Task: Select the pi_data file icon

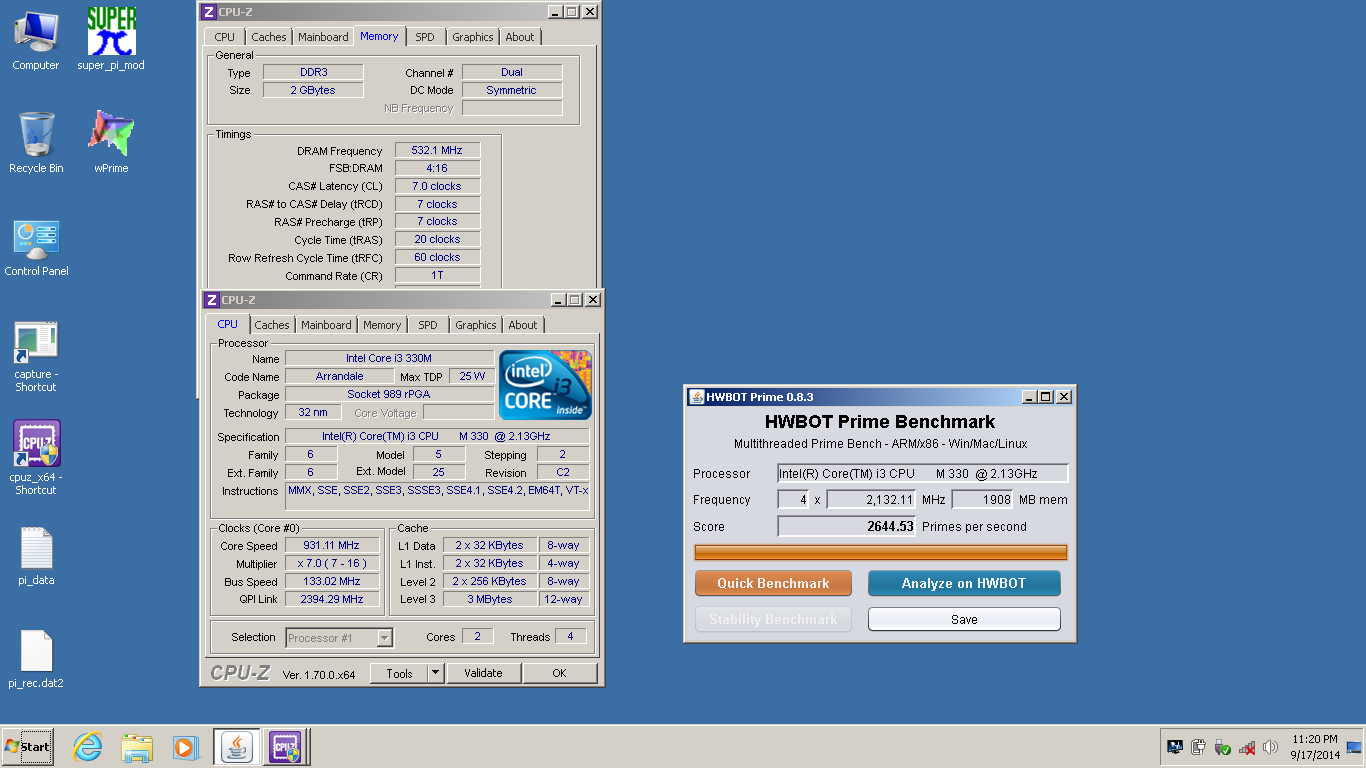Action: (x=36, y=556)
